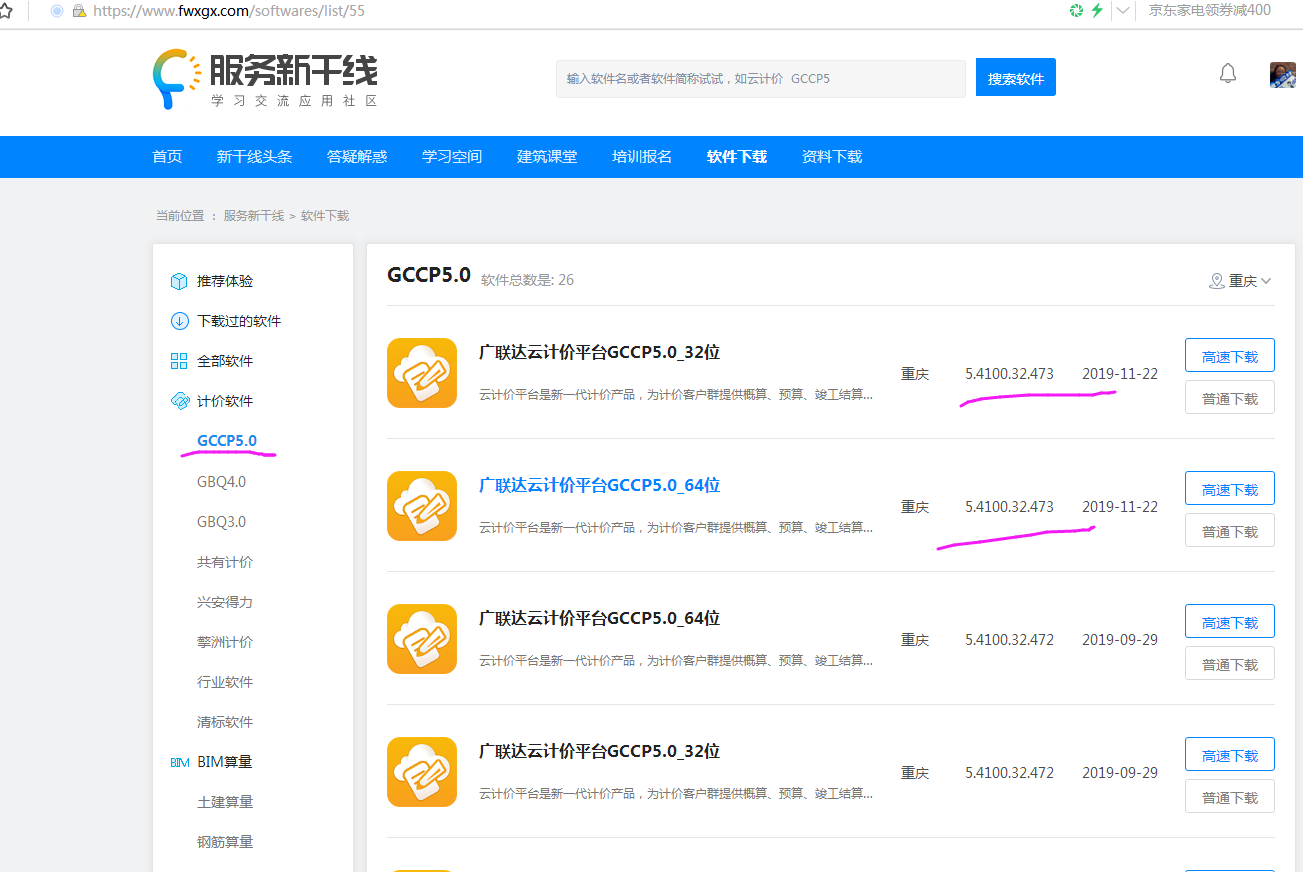Select 软件下载 nav item
The image size is (1303, 872).
tap(737, 157)
